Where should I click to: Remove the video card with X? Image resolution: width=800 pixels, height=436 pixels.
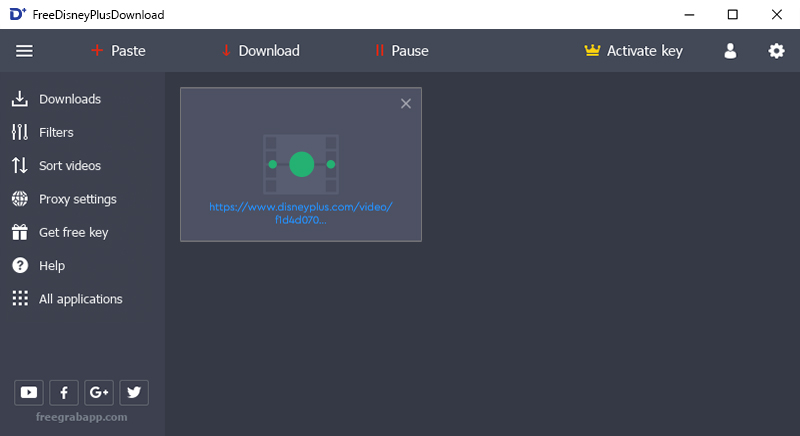click(406, 104)
